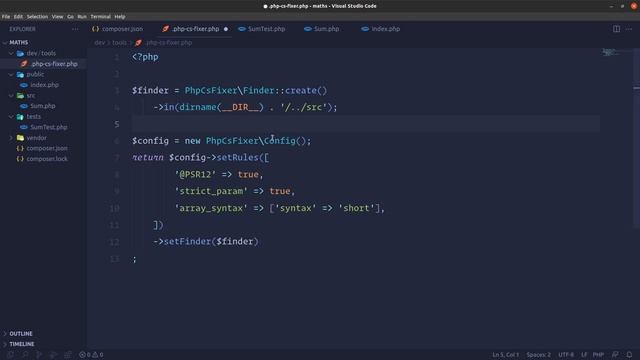Click the rocket icon in the breadcrumb
The width and height of the screenshot is (640, 360).
(139, 43)
